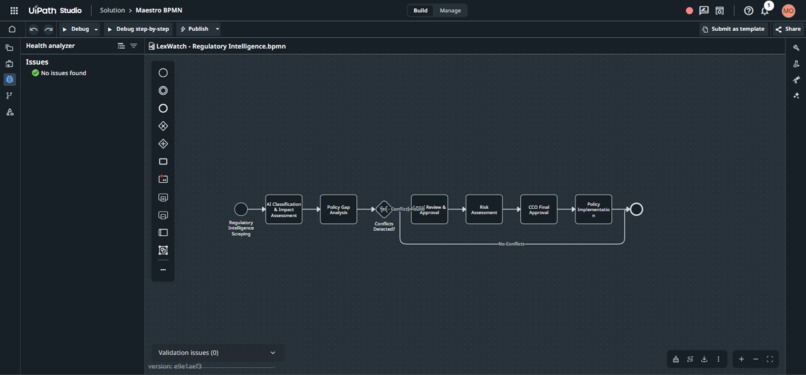Open the notifications bell
The width and height of the screenshot is (806, 375).
pyautogui.click(x=764, y=11)
